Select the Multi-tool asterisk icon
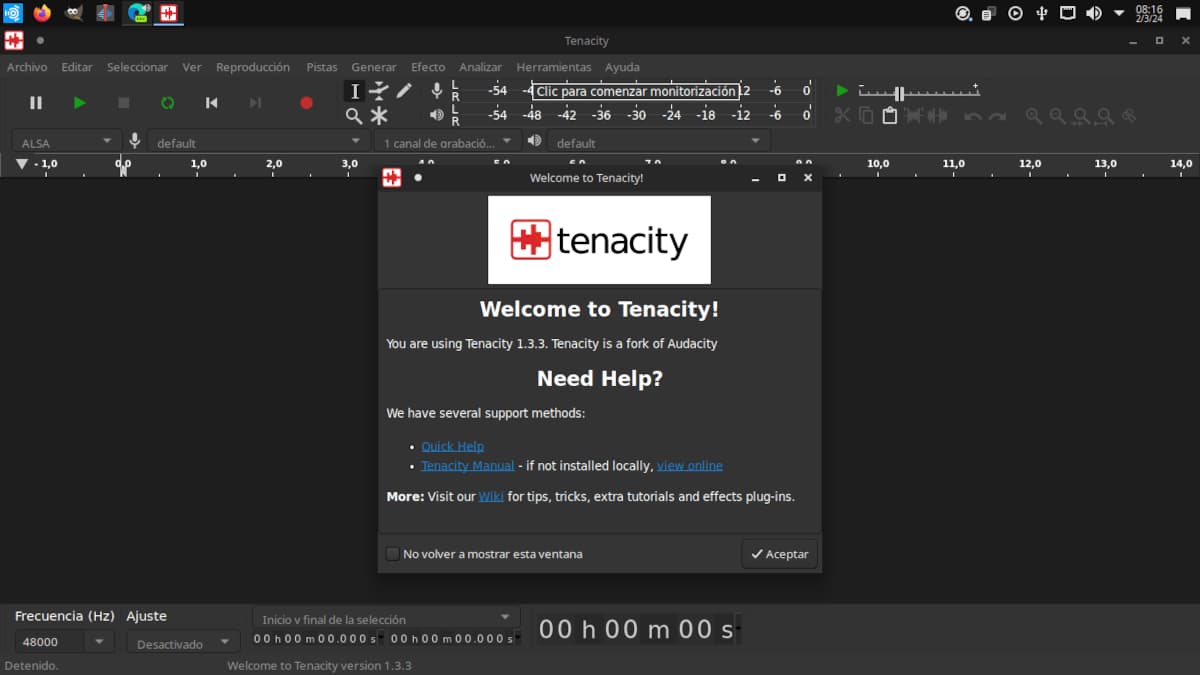Image resolution: width=1200 pixels, height=675 pixels. tap(379, 116)
